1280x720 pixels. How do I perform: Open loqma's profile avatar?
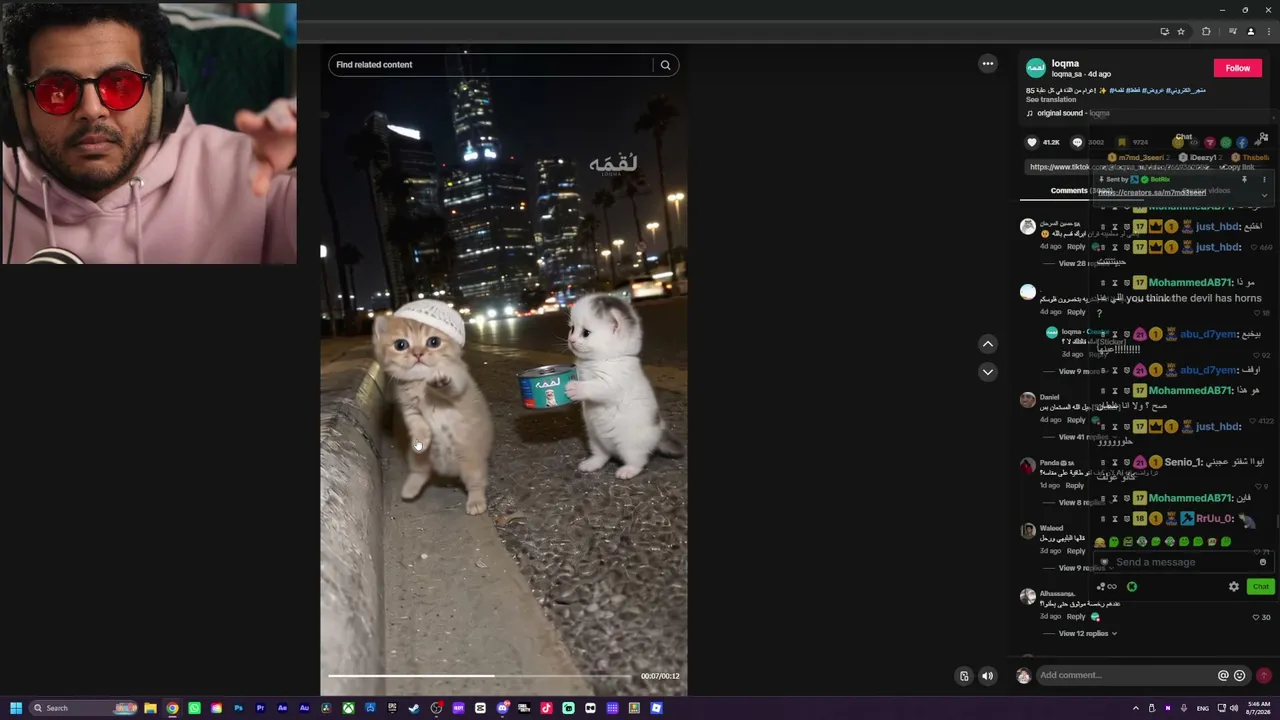(x=1036, y=68)
